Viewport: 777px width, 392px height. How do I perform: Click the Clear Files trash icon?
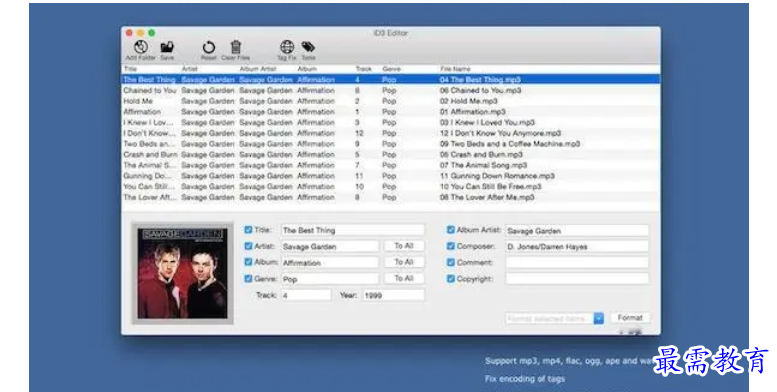click(x=236, y=47)
